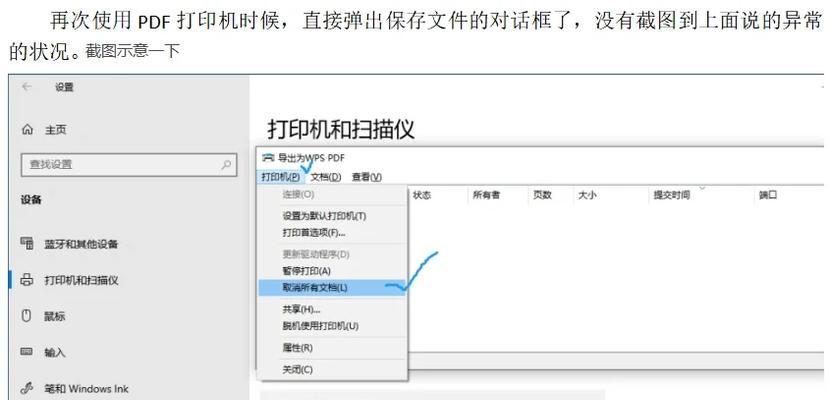Viewport: 830px width, 400px height.
Task: Select the 笔和 Windows Ink icon
Action: (26, 388)
